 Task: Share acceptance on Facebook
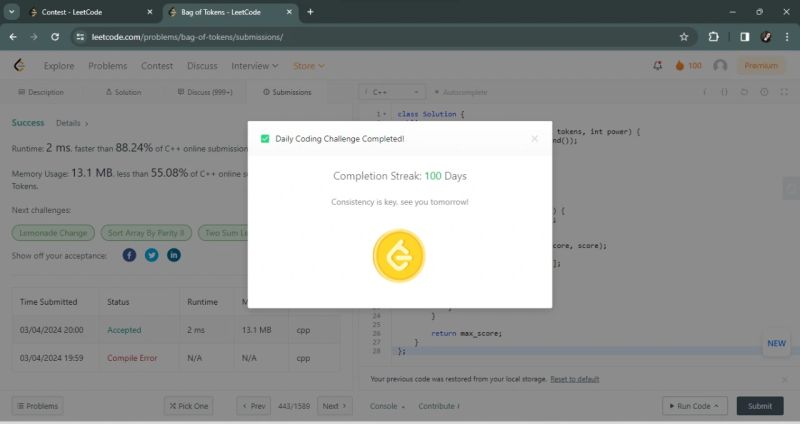coord(129,255)
